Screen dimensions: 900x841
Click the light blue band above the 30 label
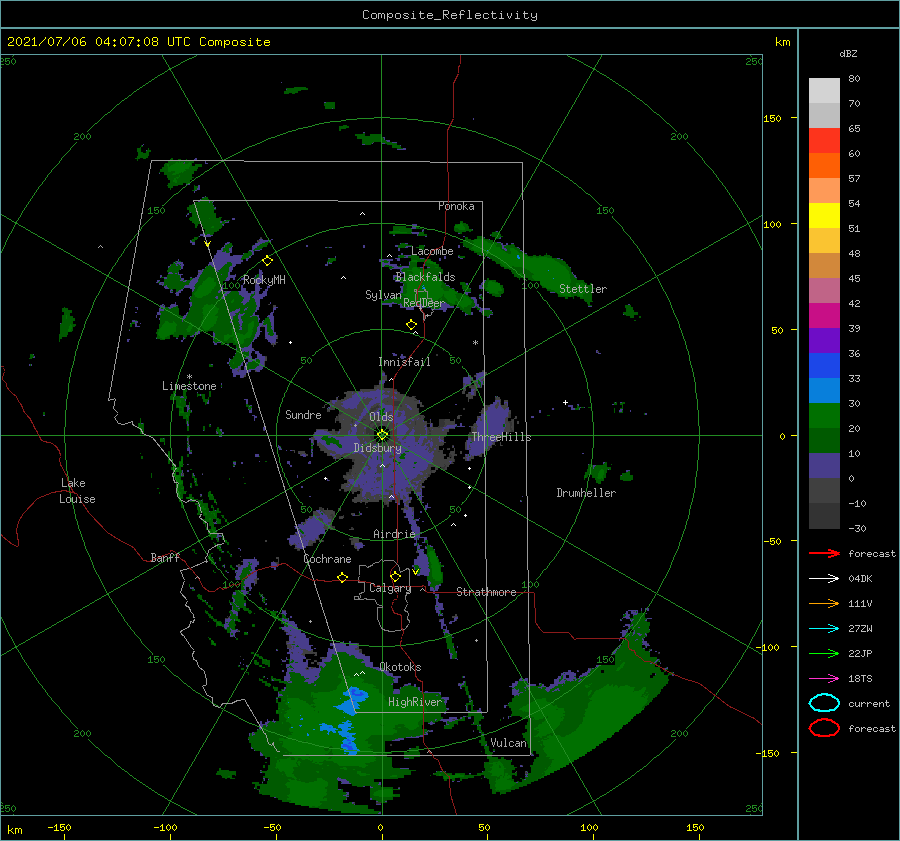click(824, 390)
